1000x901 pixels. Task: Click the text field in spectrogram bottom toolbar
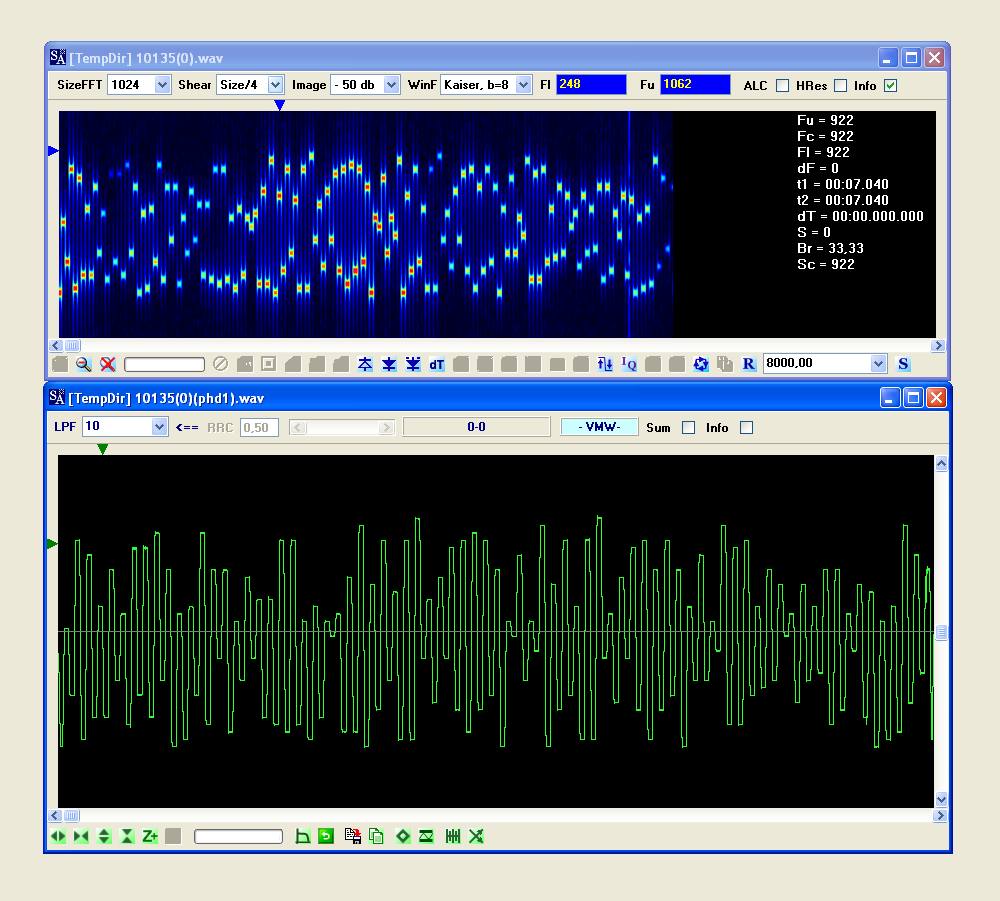(x=165, y=364)
